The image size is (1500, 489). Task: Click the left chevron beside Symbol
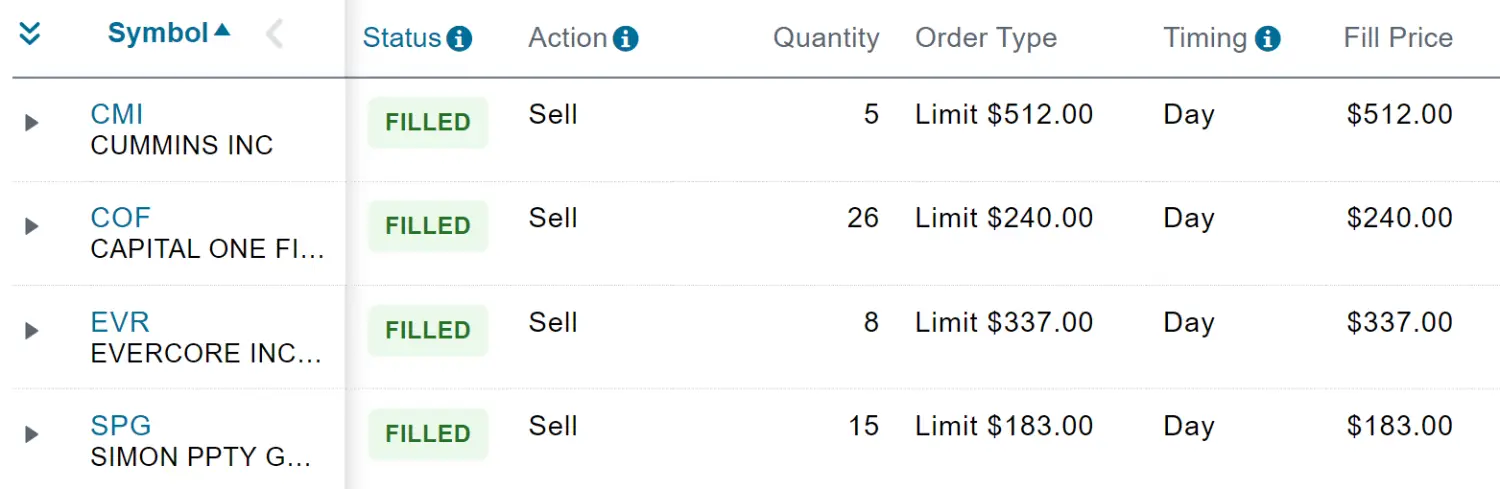[x=274, y=34]
